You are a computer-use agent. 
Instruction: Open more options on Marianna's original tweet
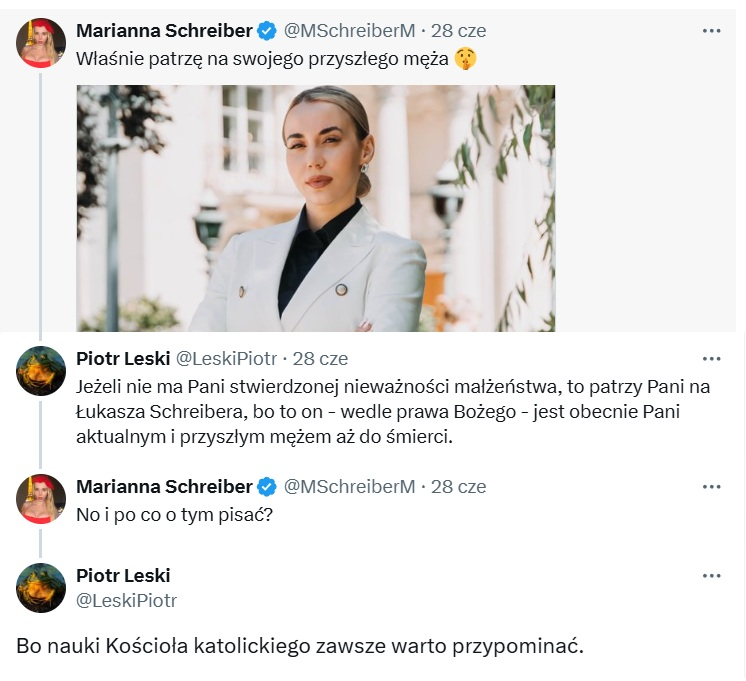711,31
